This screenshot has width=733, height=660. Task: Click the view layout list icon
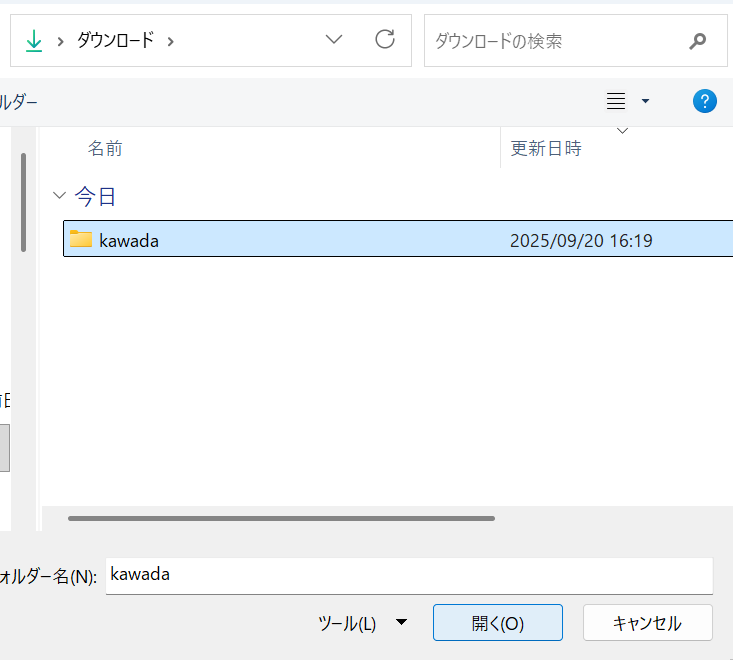(616, 101)
